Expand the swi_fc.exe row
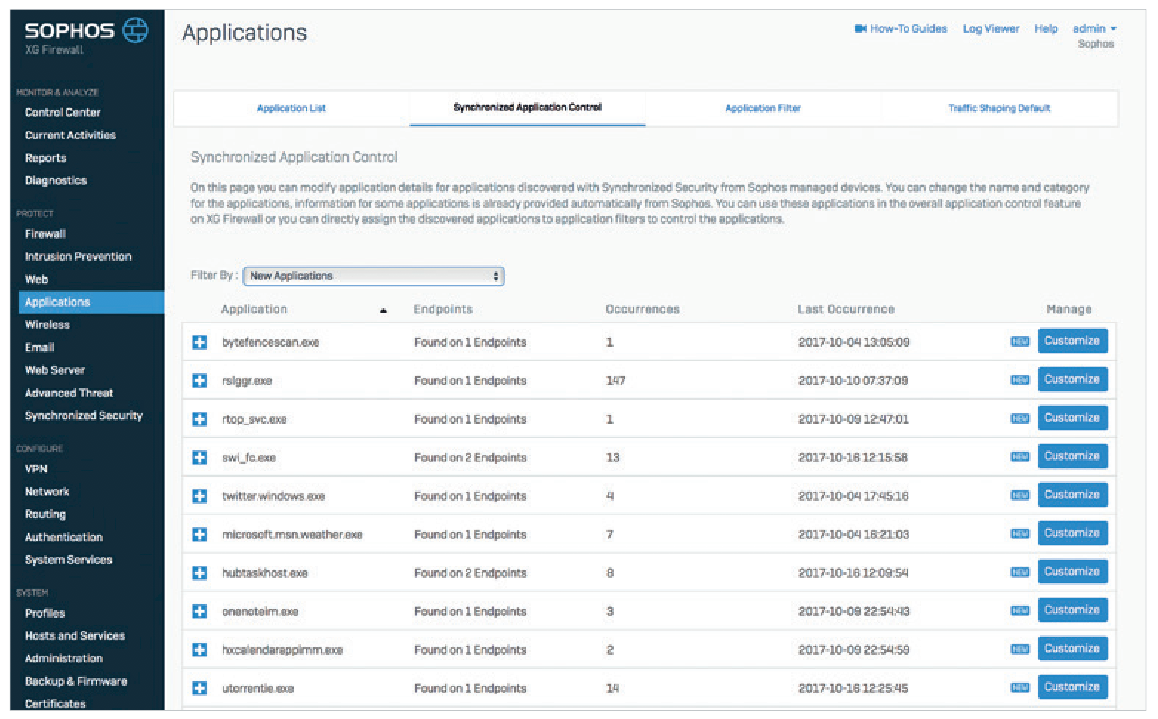1158x719 pixels. click(199, 458)
